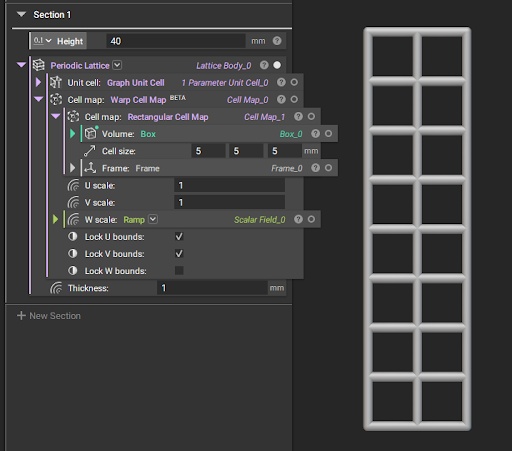Image resolution: width=512 pixels, height=451 pixels.
Task: Collapse the Periodic Lattice block
Action: pyautogui.click(x=21, y=65)
